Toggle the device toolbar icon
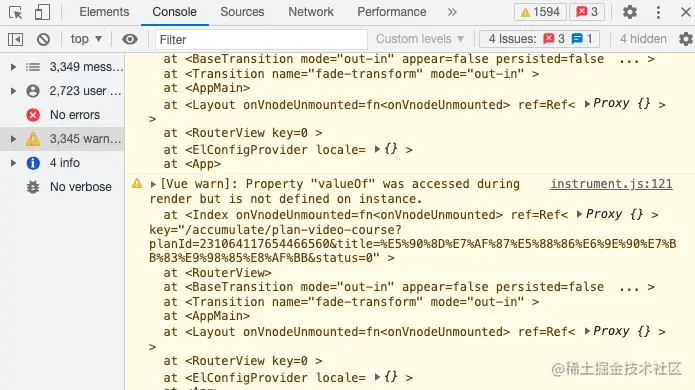Image resolution: width=695 pixels, height=390 pixels. 42,12
